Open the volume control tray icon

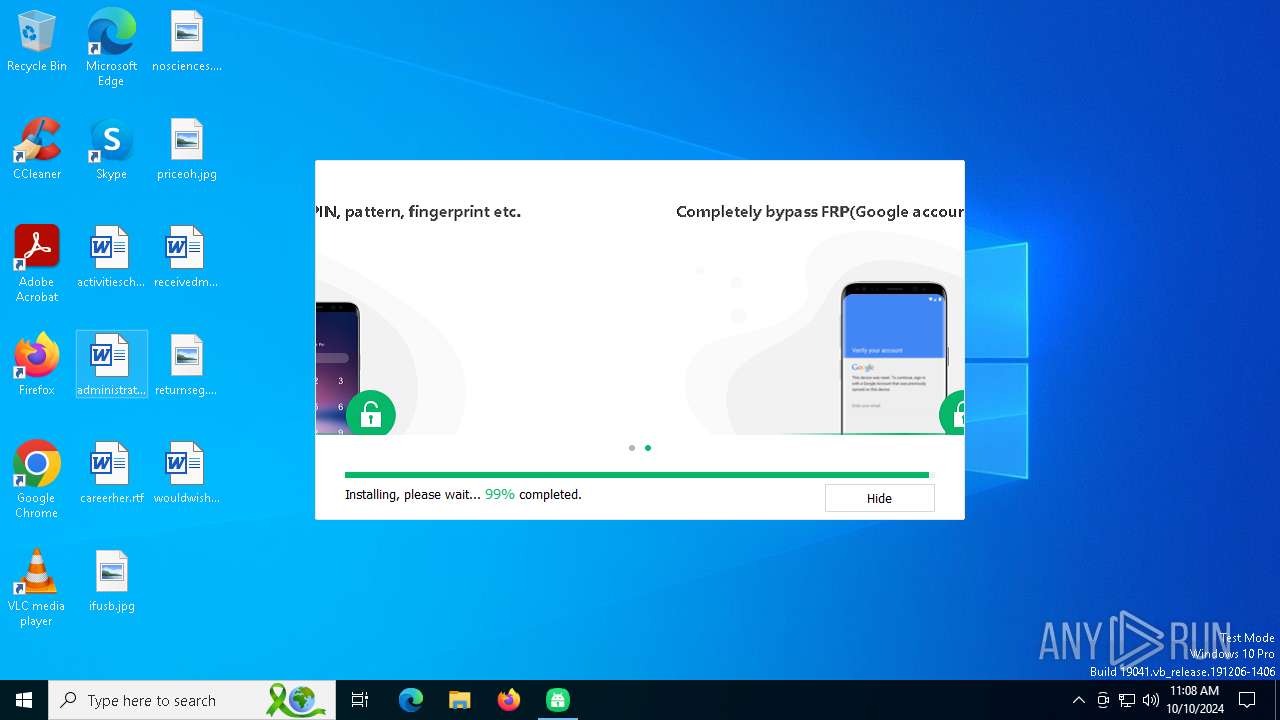pos(1151,700)
